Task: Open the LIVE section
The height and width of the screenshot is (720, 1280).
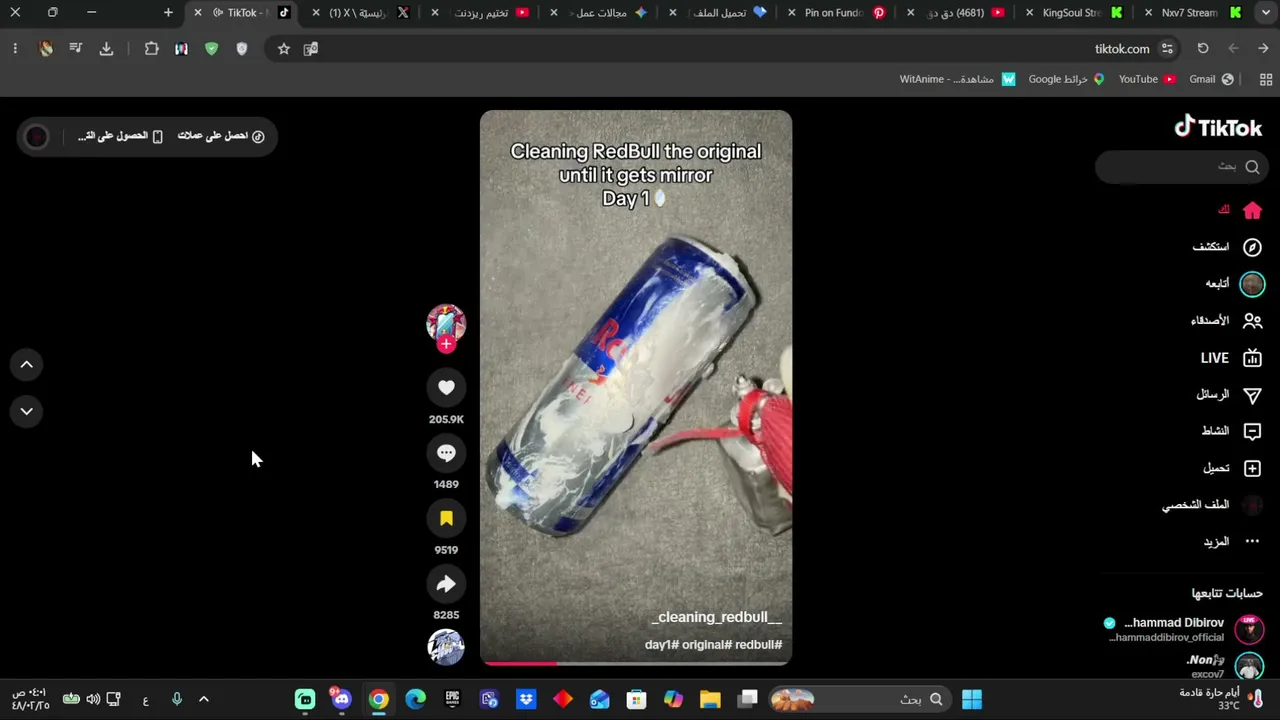Action: point(1231,358)
